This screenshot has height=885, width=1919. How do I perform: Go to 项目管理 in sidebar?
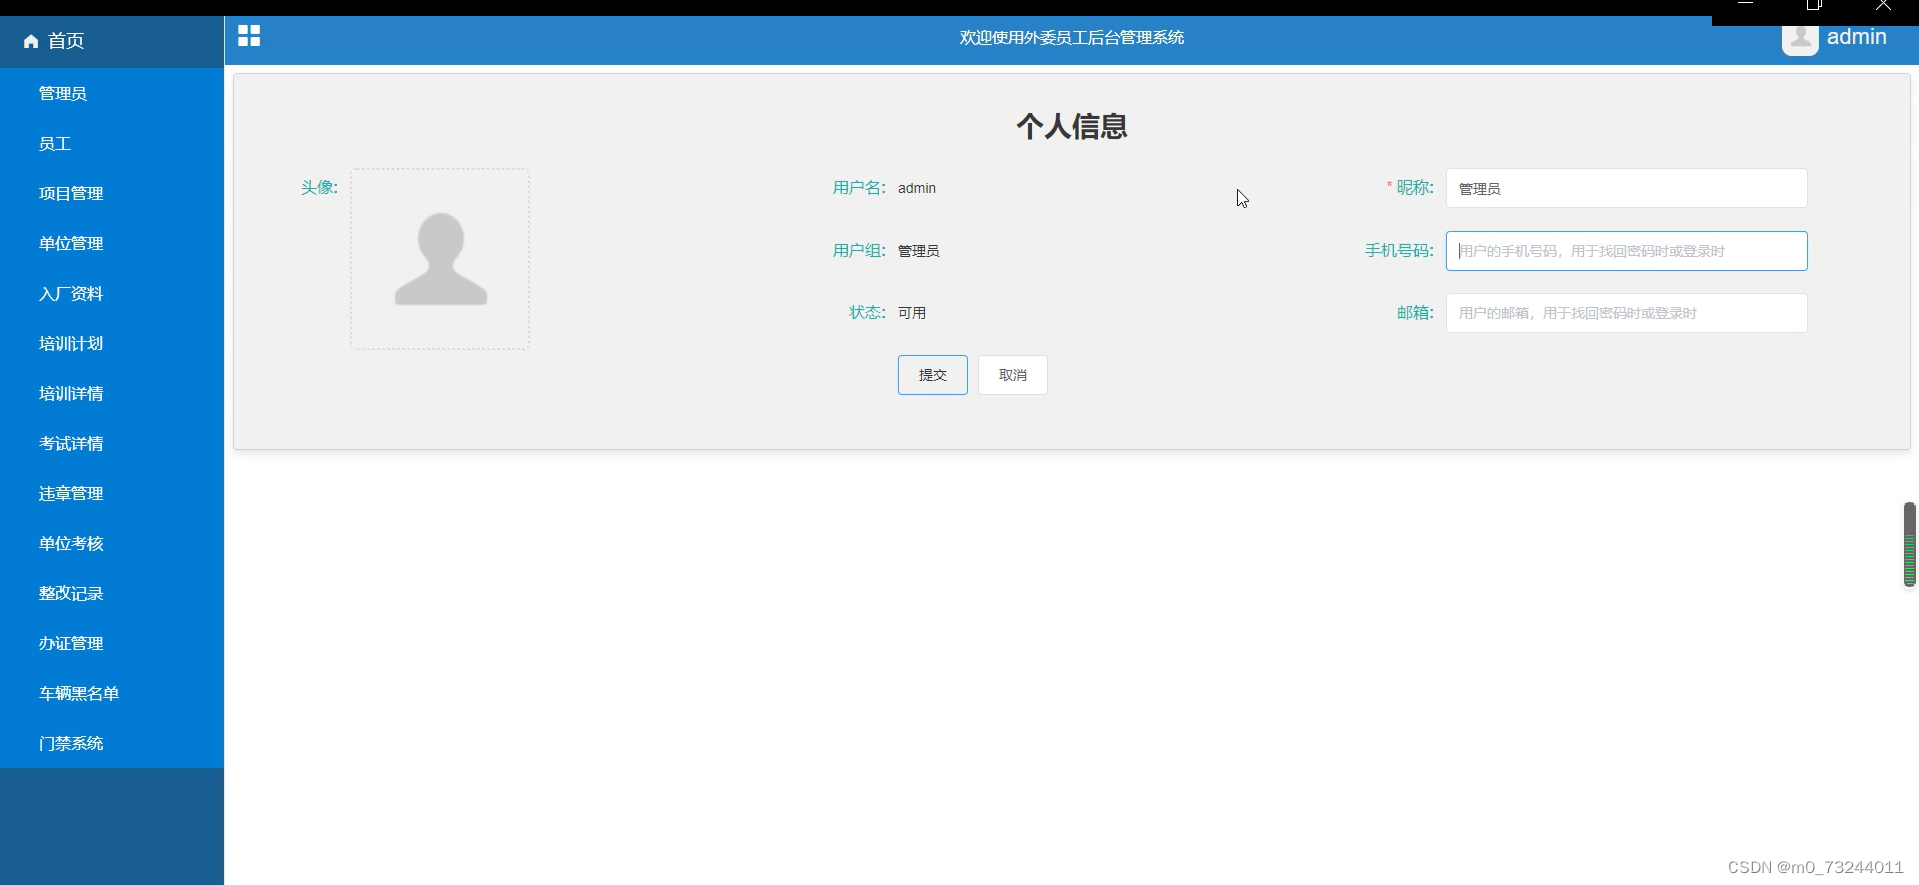pos(112,193)
